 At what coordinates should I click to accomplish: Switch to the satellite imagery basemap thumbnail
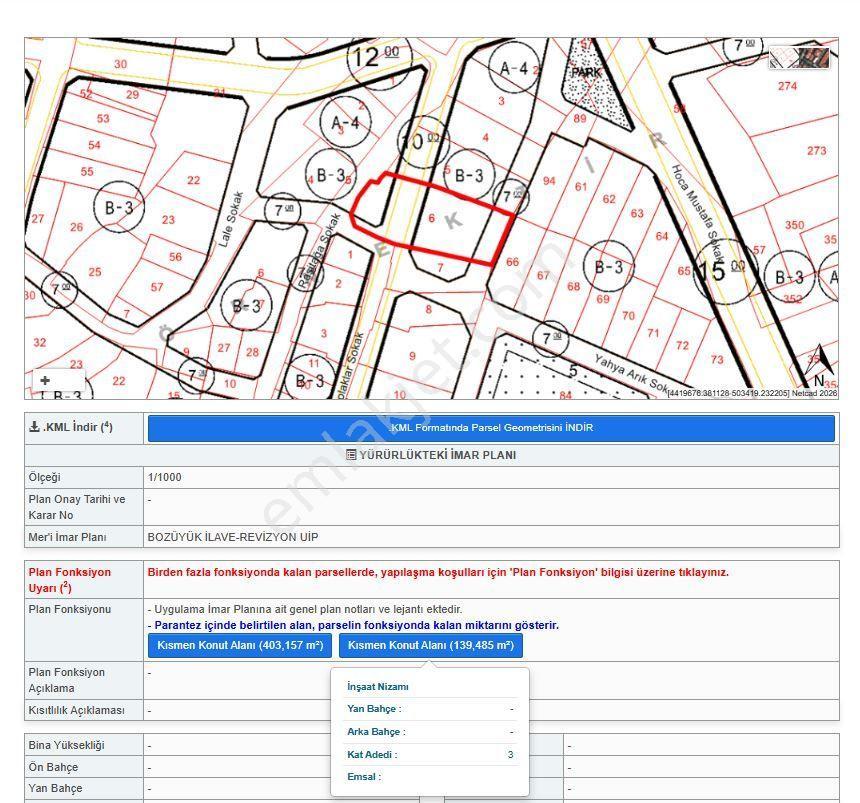[814, 57]
